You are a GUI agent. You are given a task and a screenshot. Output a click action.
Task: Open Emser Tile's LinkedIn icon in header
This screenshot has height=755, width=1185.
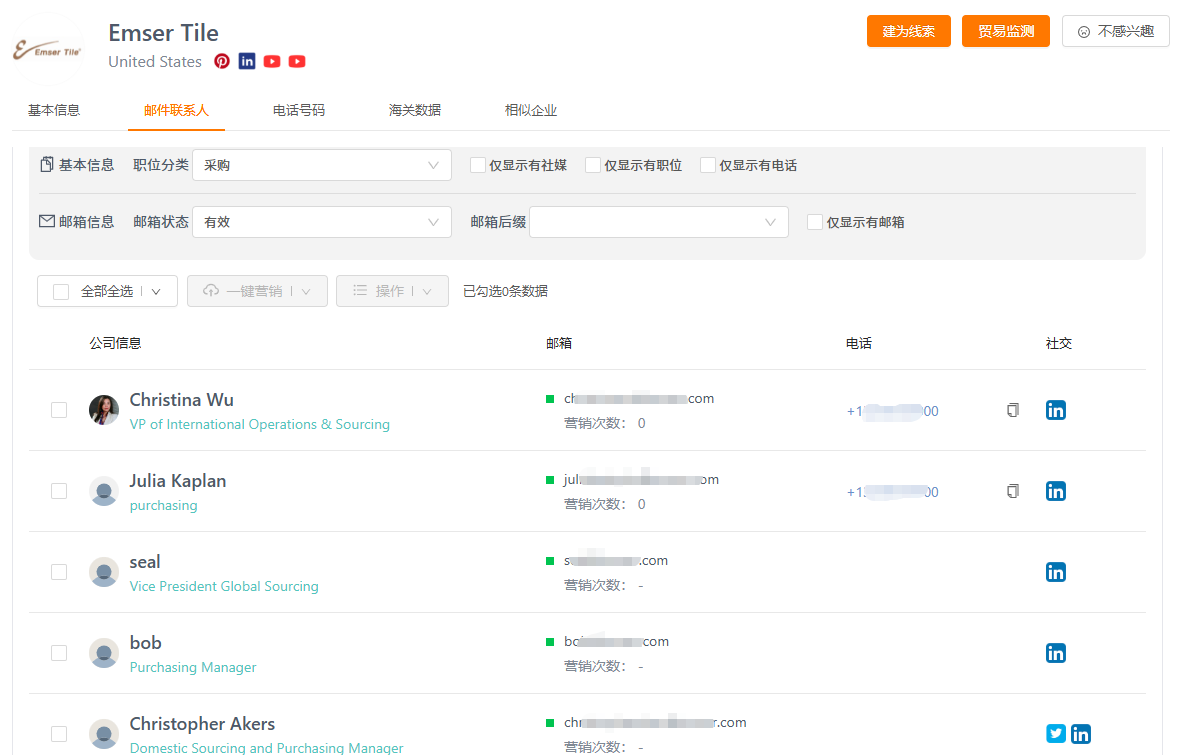pos(247,61)
